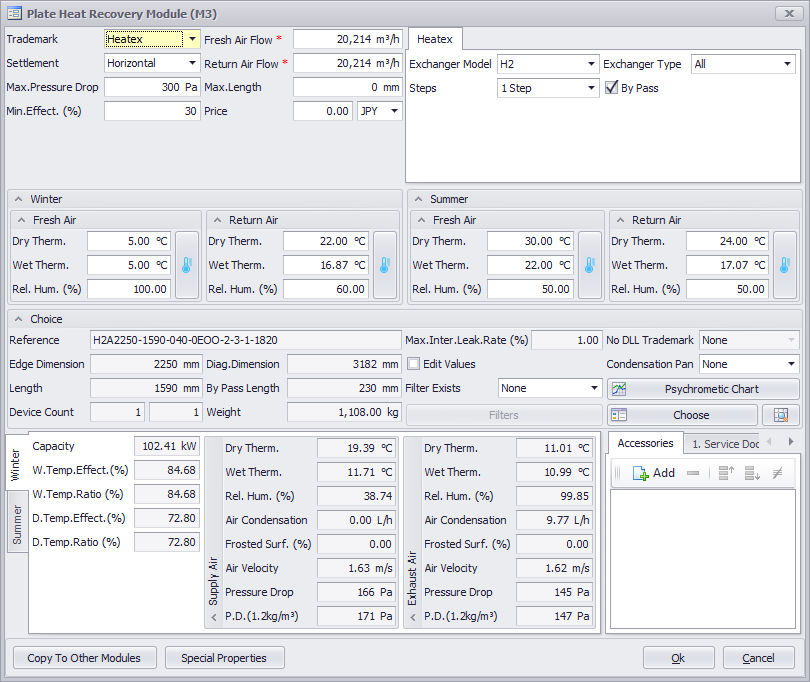
Task: Click the not-equal icon in Accessories toolbar
Action: [x=777, y=473]
